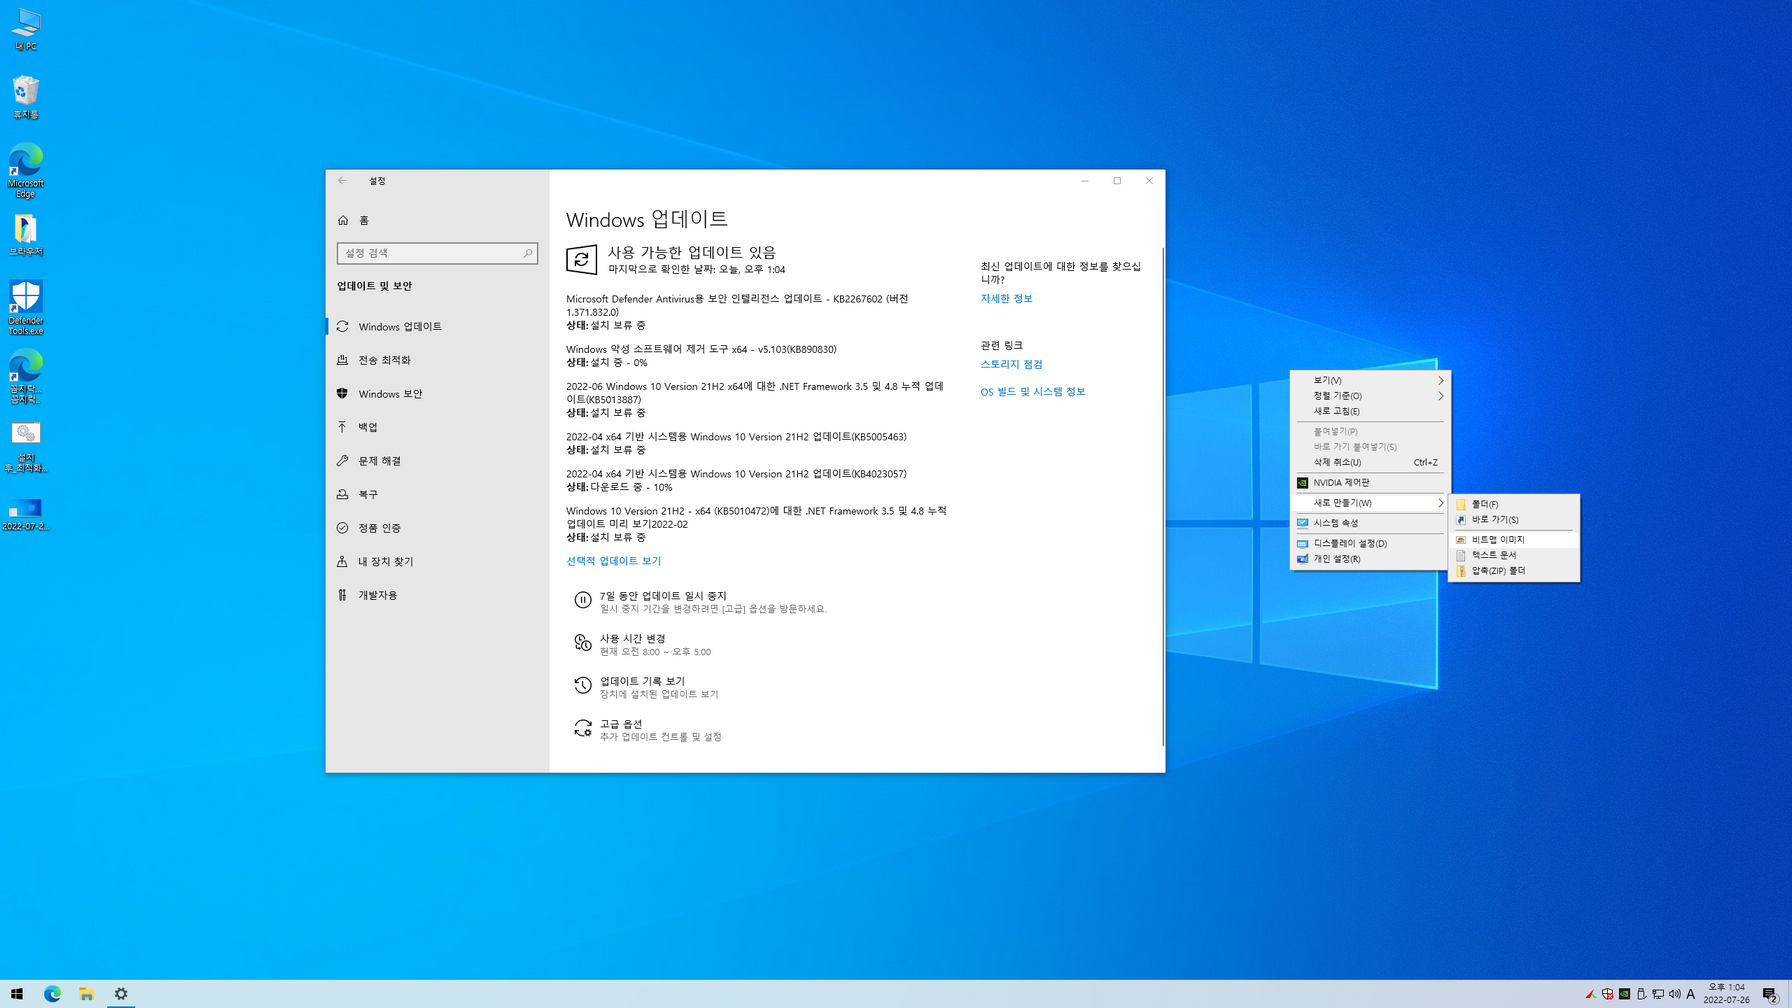
Task: Open NVIDIA 제어판 from context menu
Action: coord(1369,483)
